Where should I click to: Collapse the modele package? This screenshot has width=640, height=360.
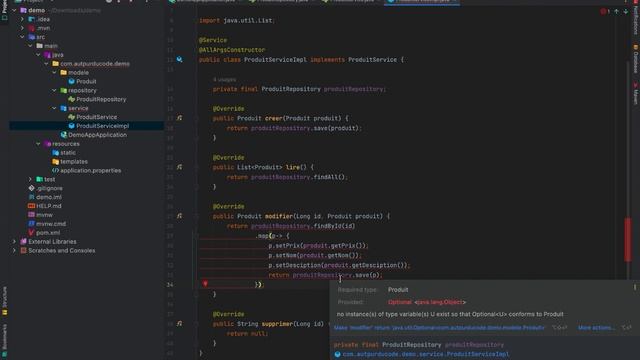pyautogui.click(x=54, y=73)
